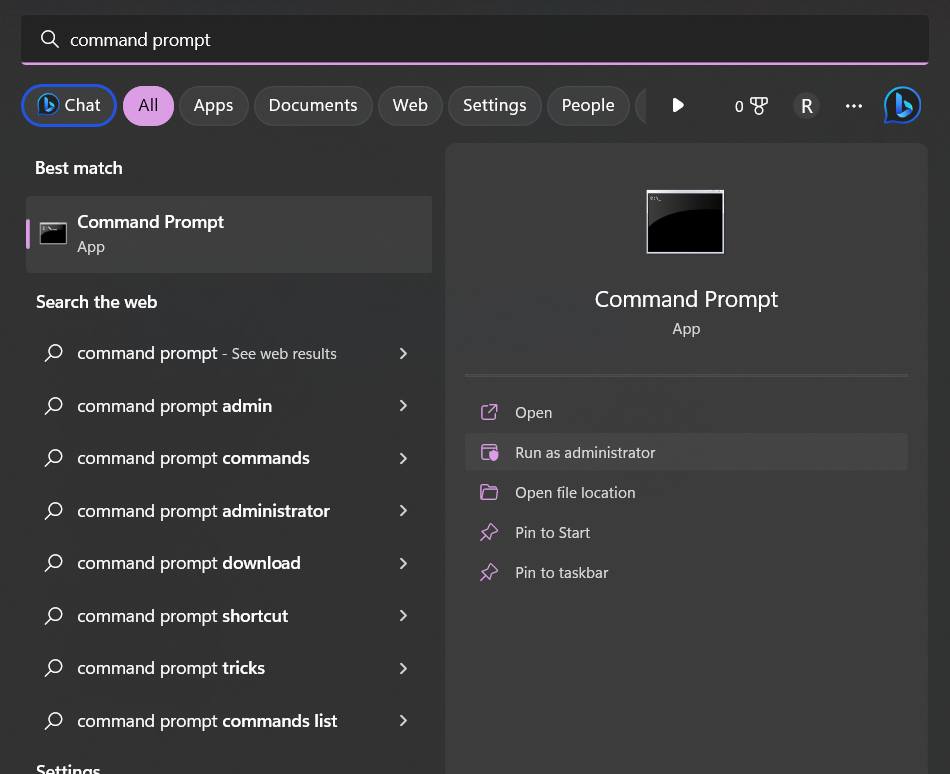Click the Command Prompt icon in Best match
The image size is (950, 774).
53,234
